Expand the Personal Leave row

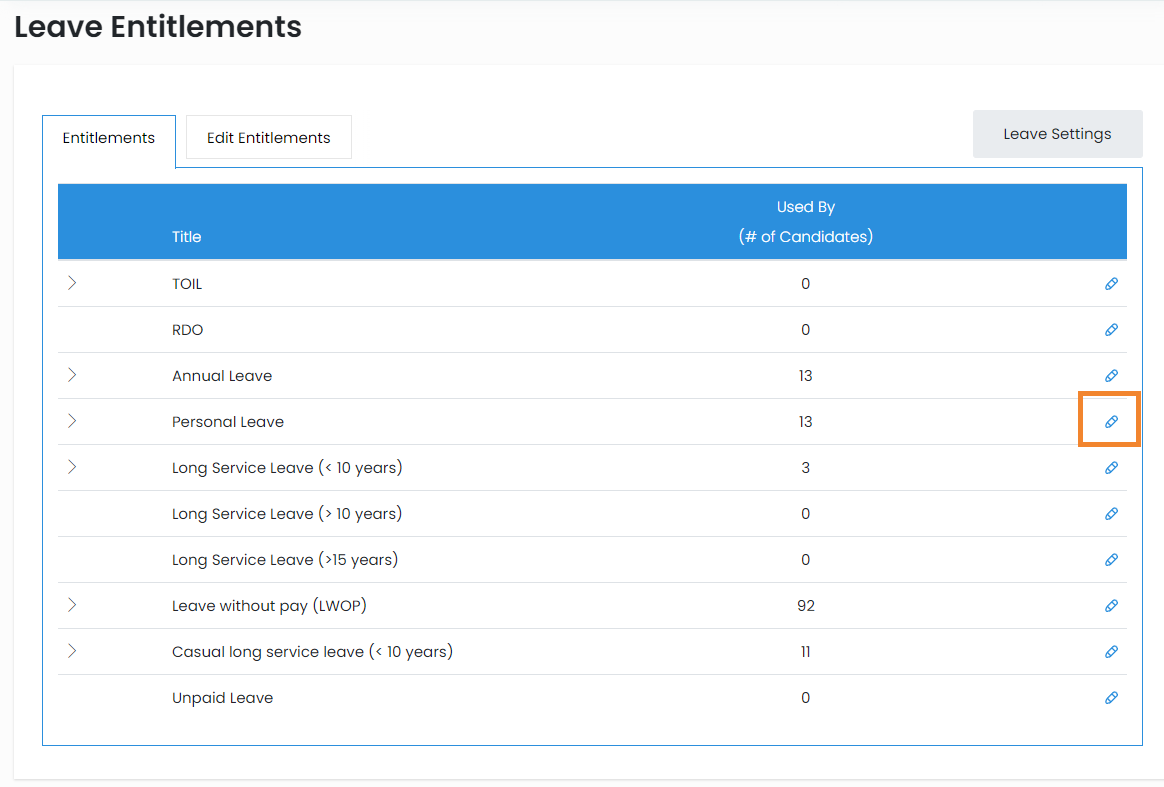72,421
